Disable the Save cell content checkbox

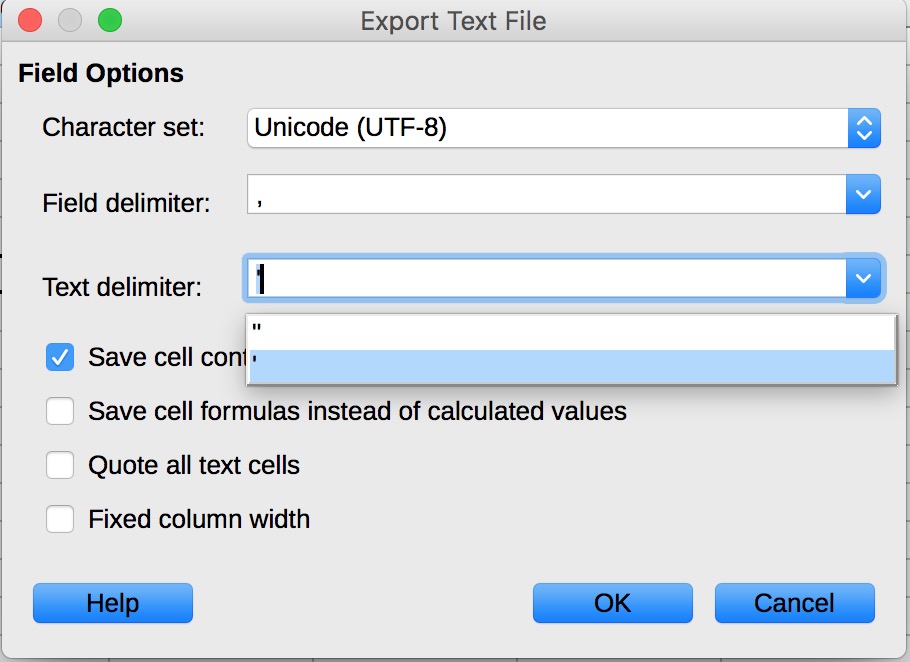point(58,357)
